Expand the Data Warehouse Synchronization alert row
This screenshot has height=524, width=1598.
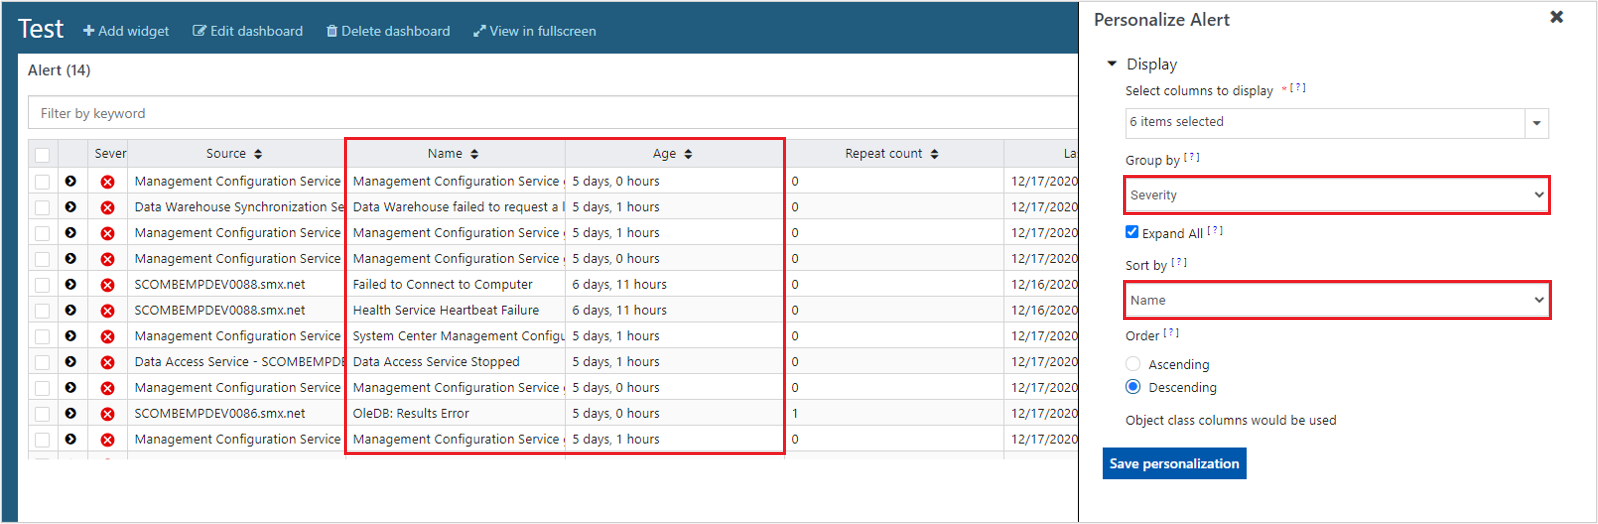[71, 207]
